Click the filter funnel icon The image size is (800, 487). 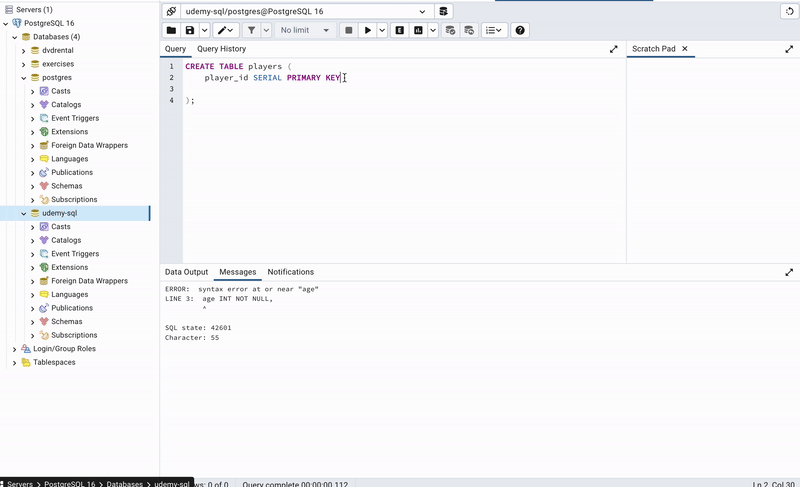252,30
